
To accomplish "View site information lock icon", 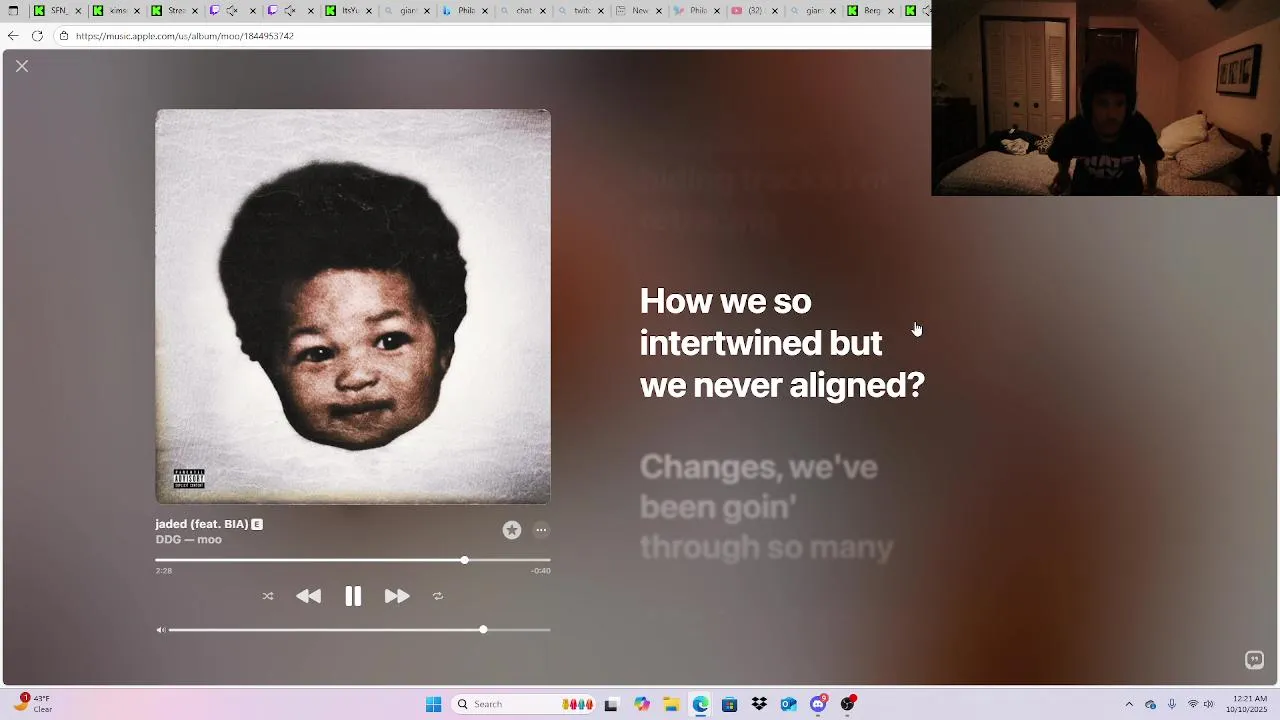I will point(64,36).
